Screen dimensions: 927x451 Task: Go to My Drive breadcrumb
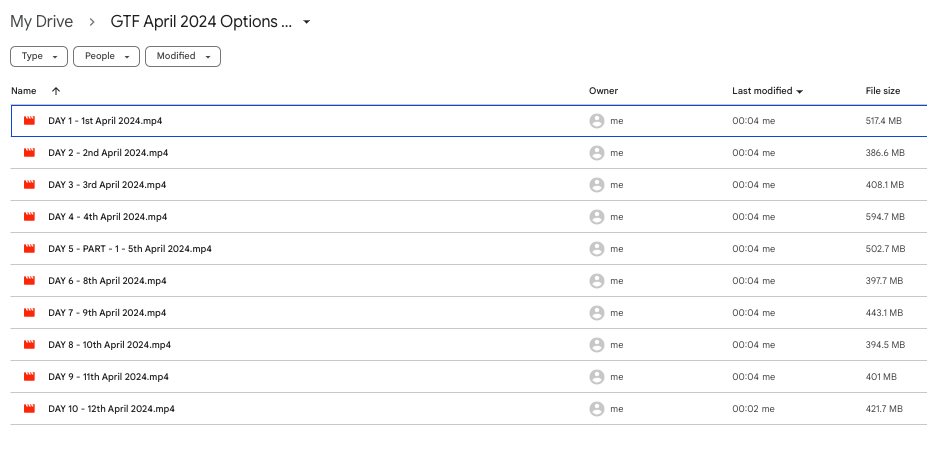point(42,22)
